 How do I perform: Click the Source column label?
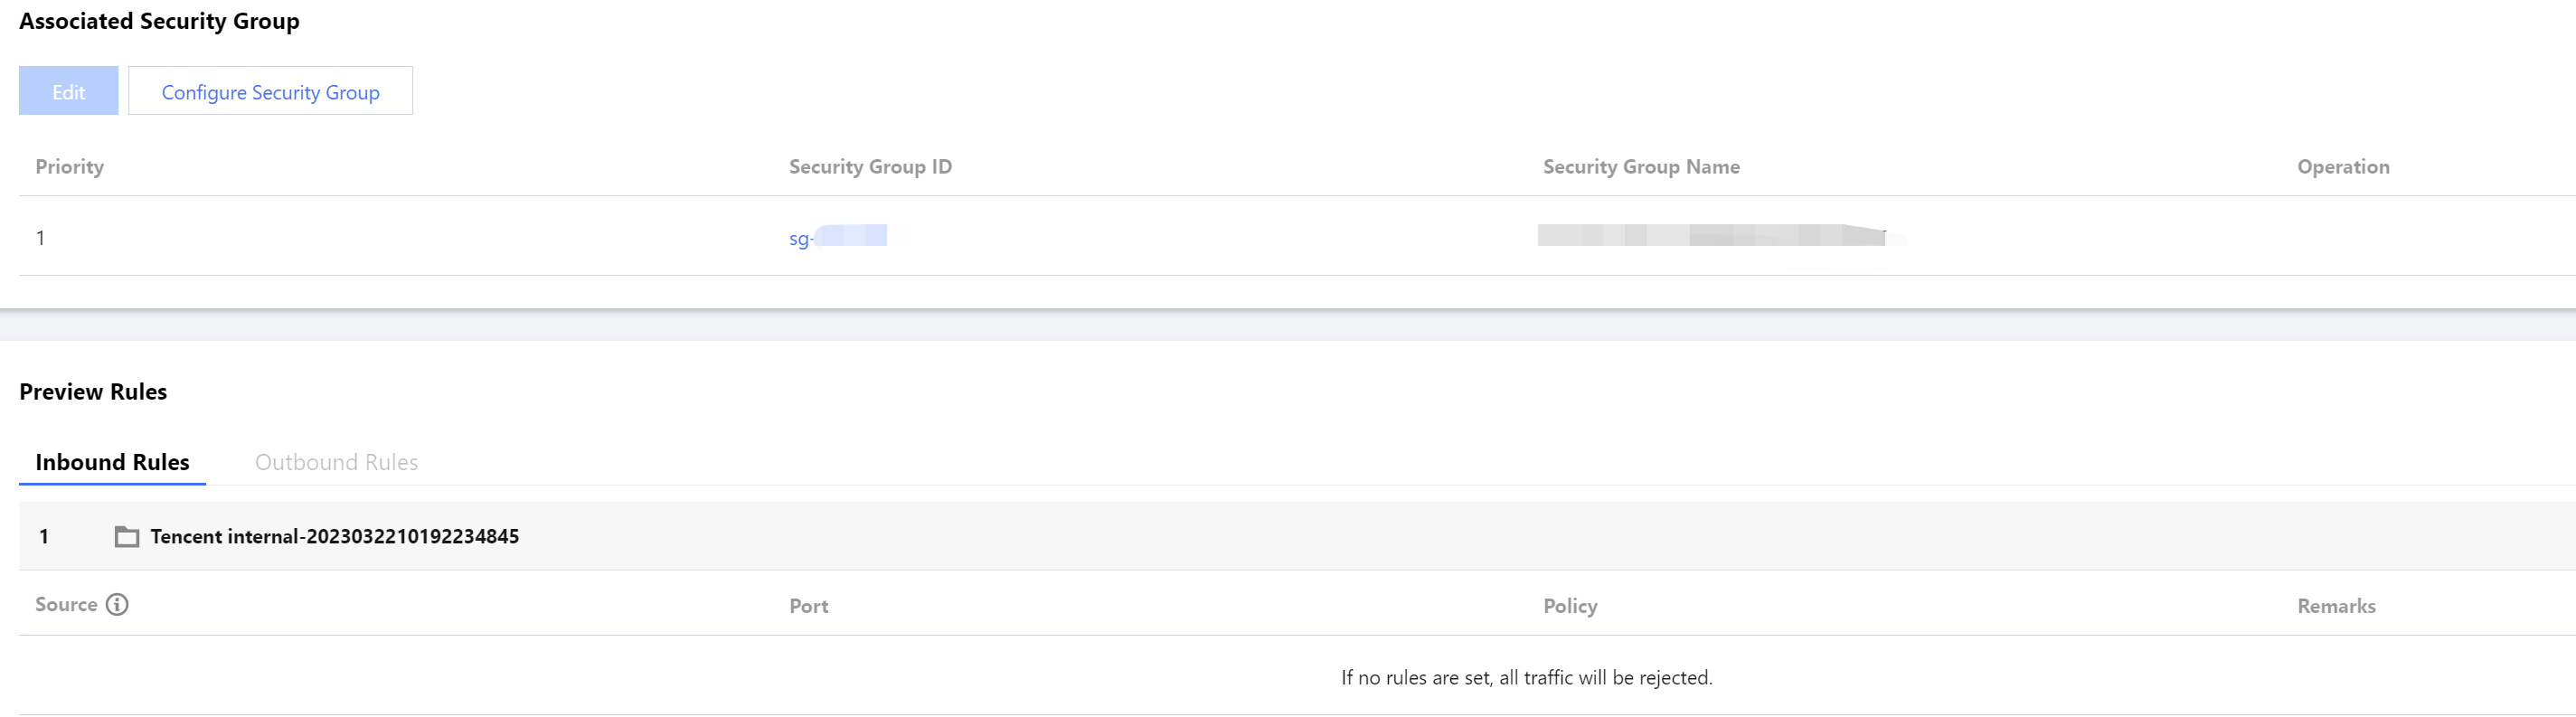point(66,604)
